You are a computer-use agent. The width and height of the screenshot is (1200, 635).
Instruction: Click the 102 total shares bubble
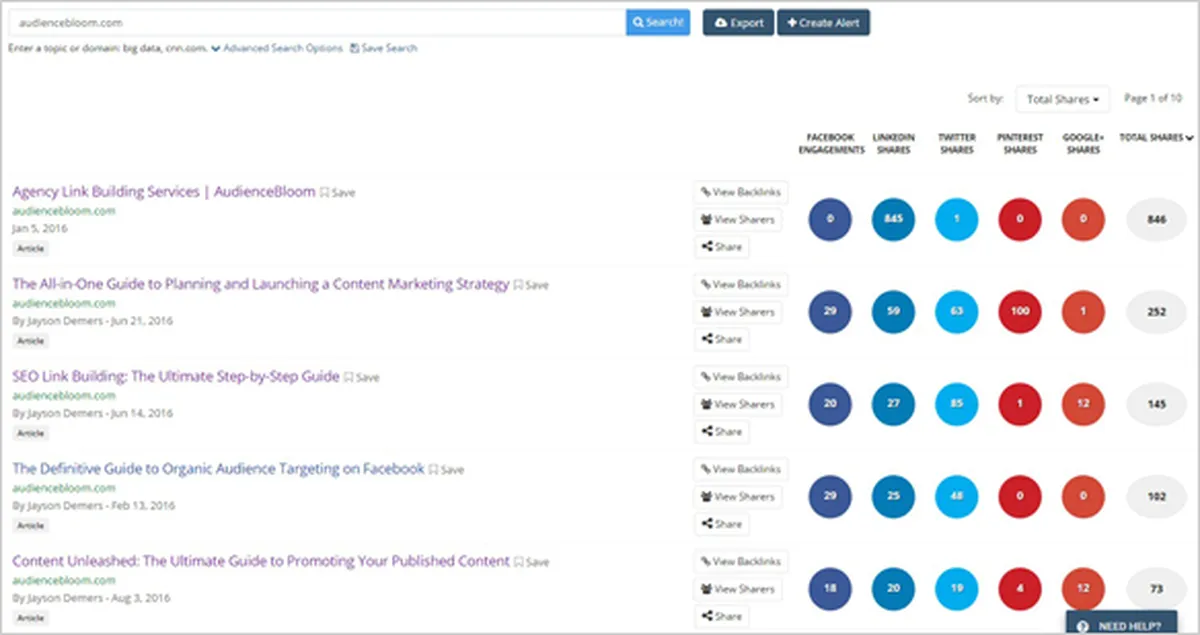pos(1156,496)
